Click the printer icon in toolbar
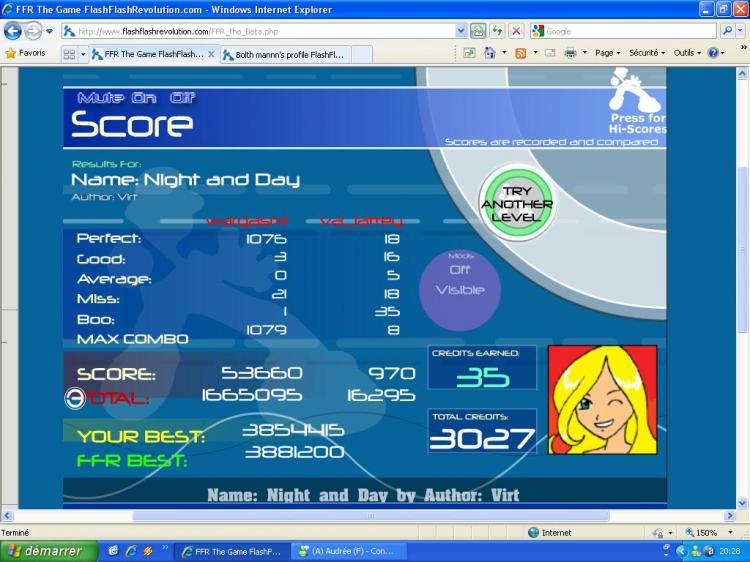This screenshot has height=562, width=750. click(x=570, y=53)
